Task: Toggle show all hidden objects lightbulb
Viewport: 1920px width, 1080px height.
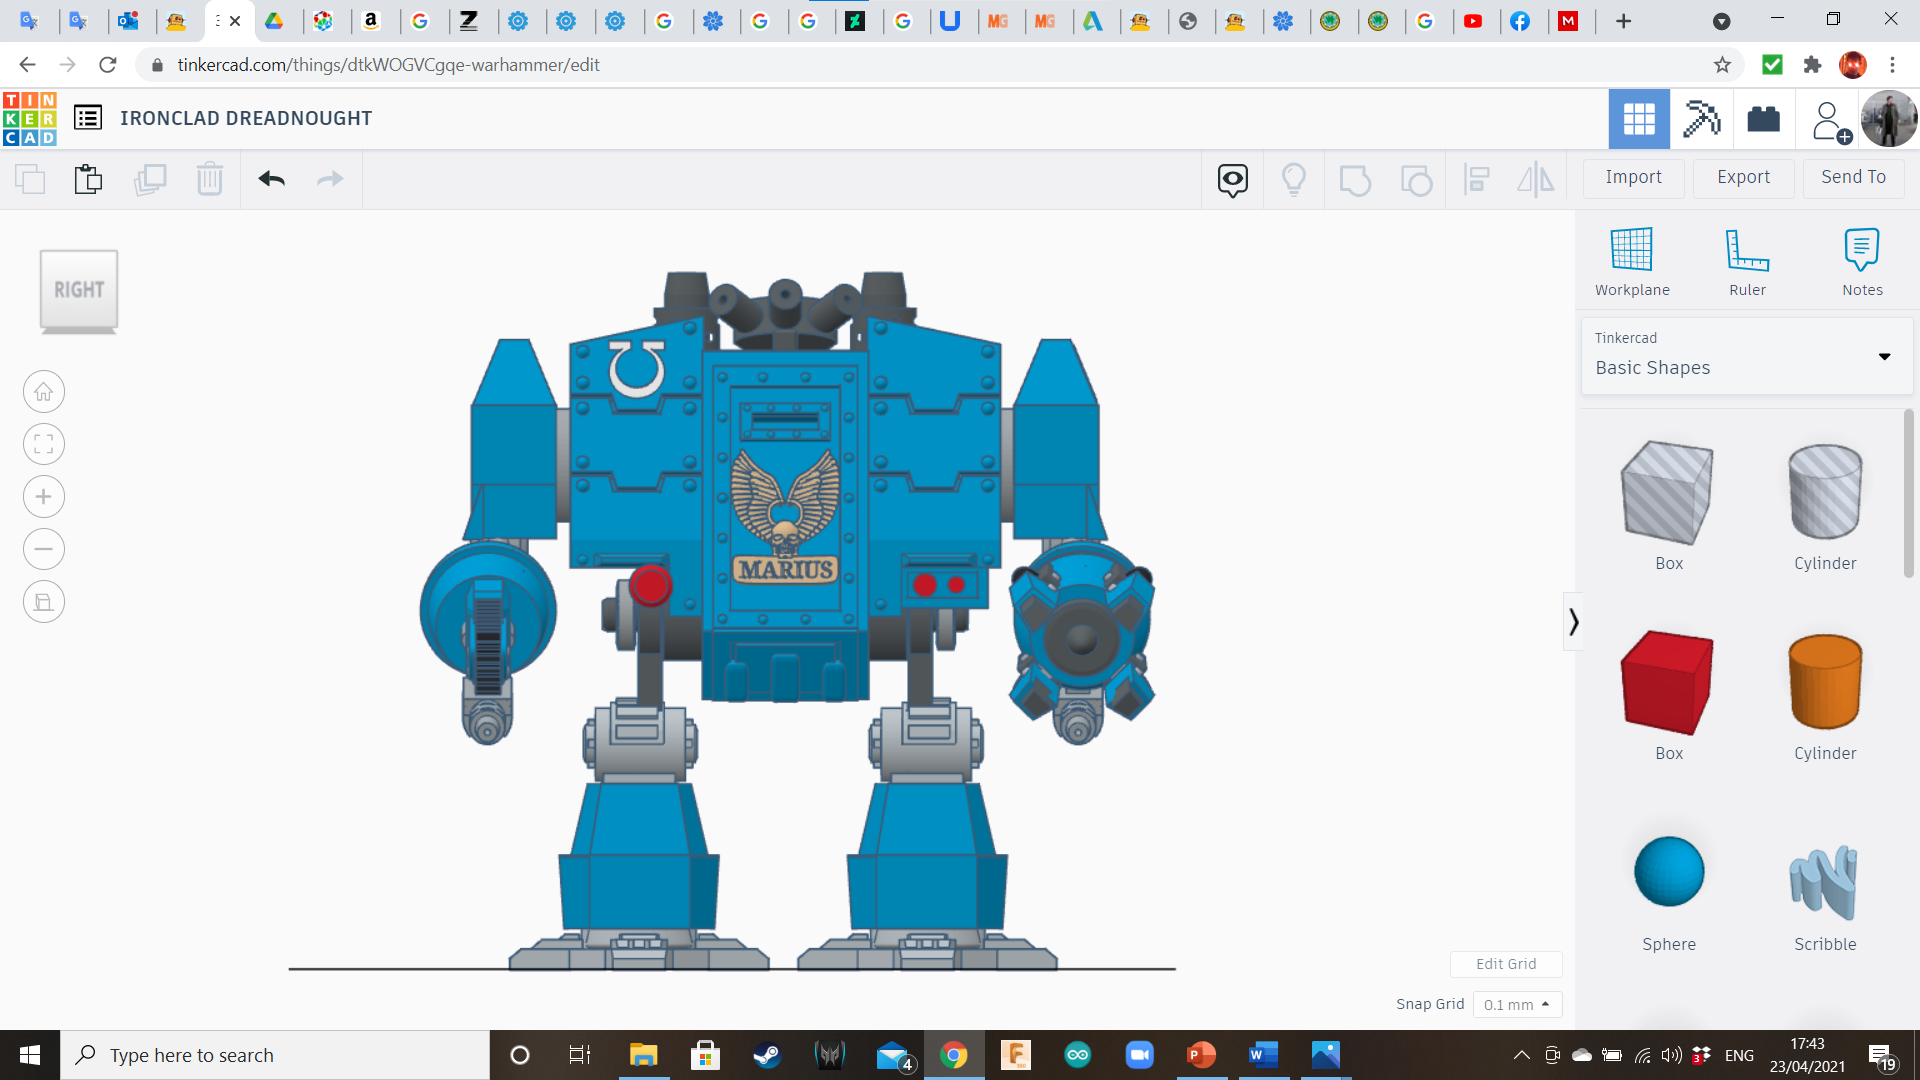Action: point(1294,179)
